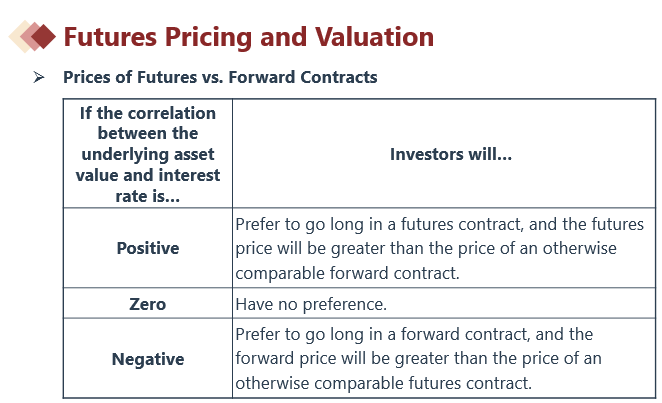Click the arrow bullet before Prices heading
Viewport: 662px width, 403px height.
(39, 77)
